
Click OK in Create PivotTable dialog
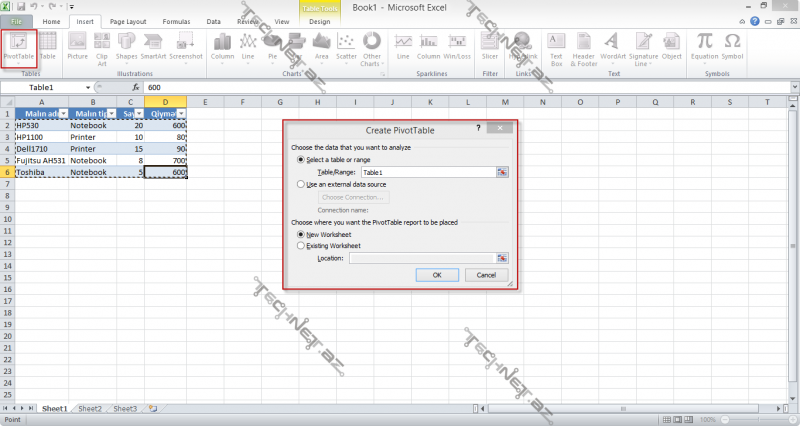pos(437,275)
